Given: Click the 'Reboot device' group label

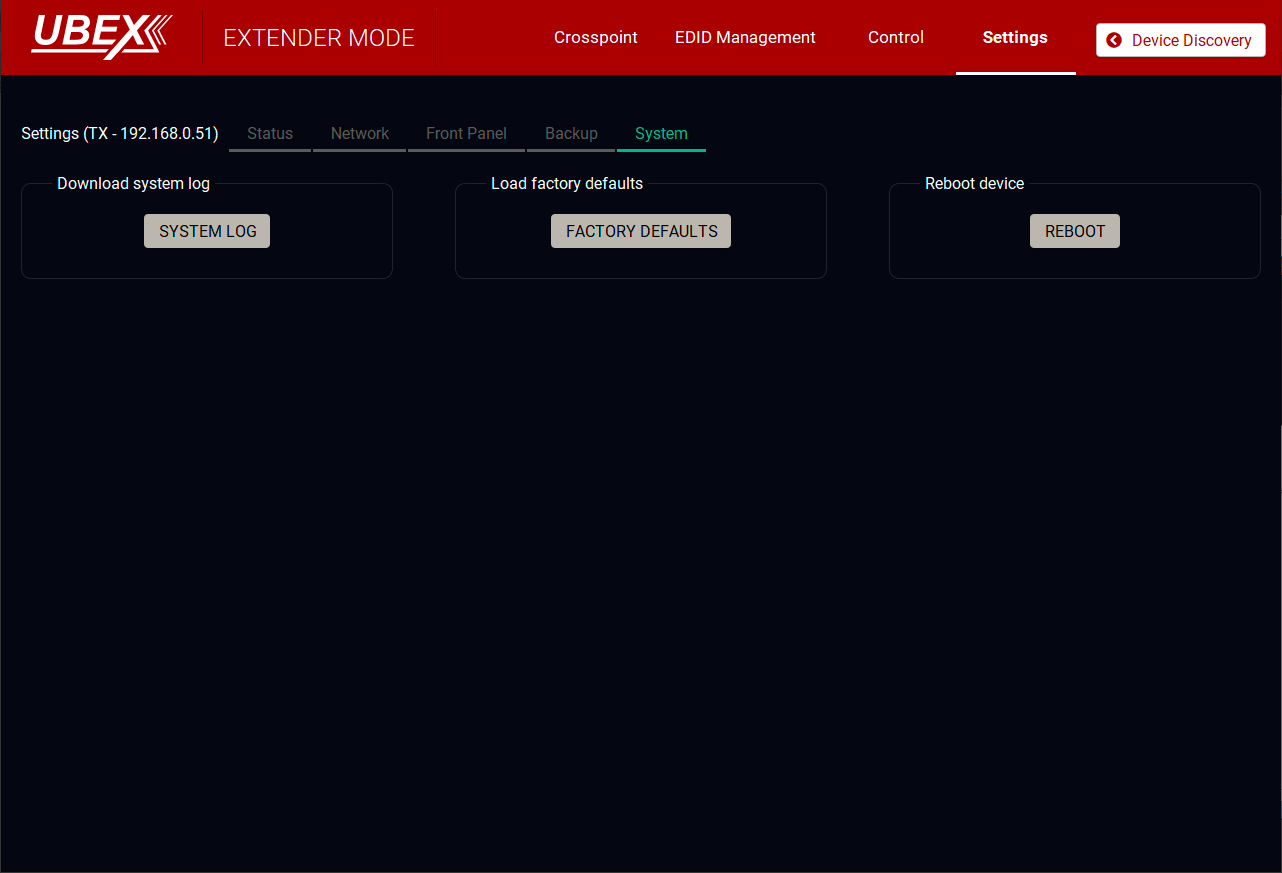Looking at the screenshot, I should coord(974,184).
